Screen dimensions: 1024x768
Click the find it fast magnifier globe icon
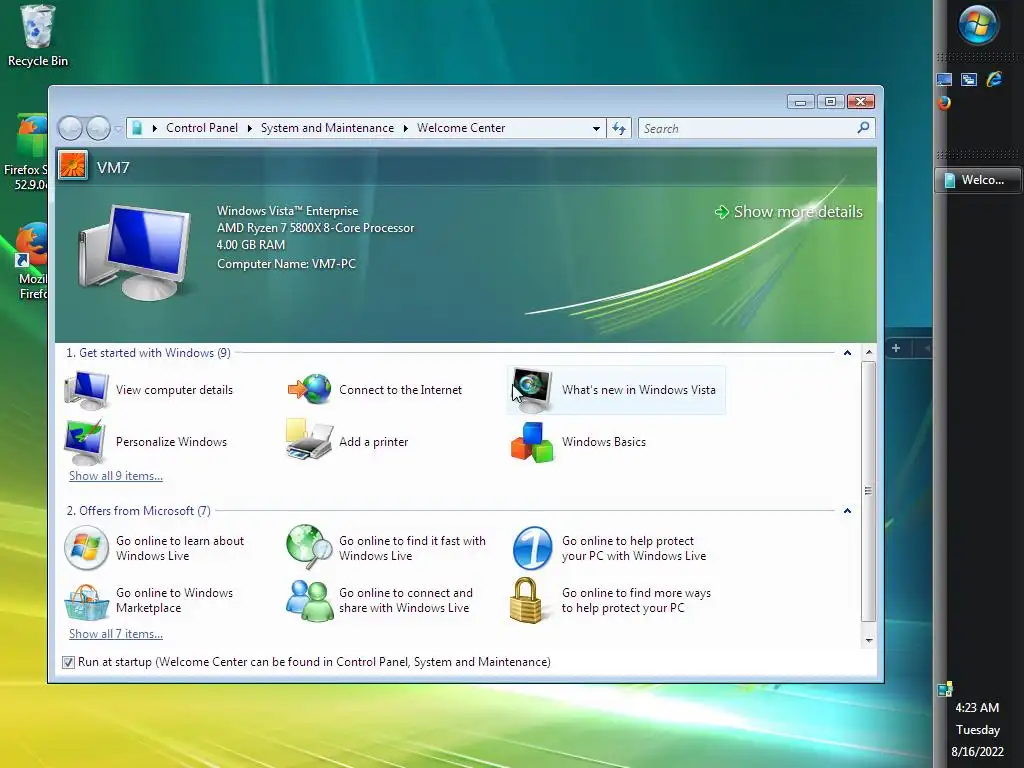310,547
